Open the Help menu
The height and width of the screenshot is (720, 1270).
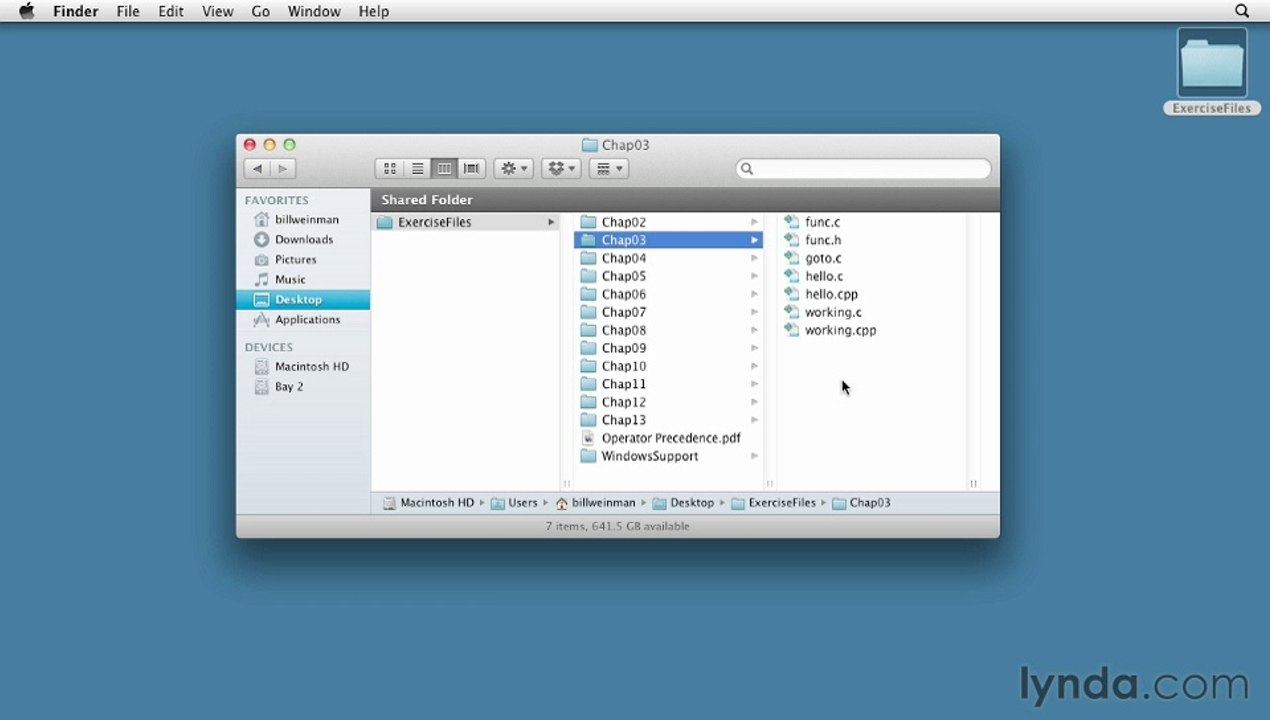click(374, 11)
